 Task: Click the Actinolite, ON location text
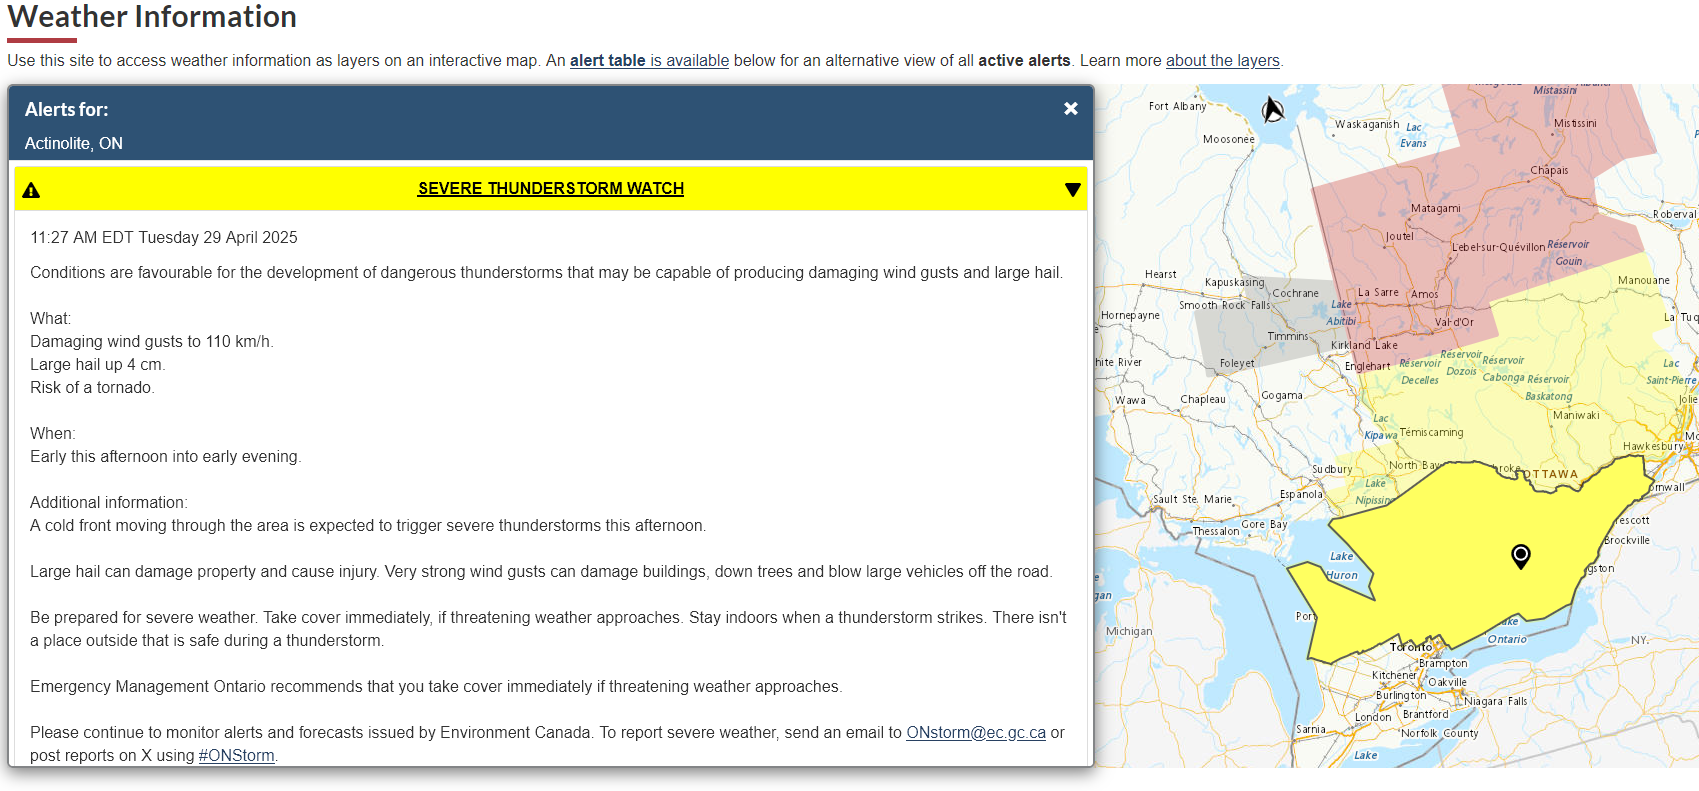74,143
